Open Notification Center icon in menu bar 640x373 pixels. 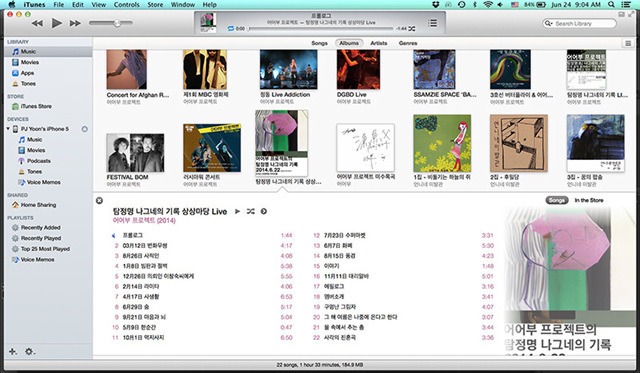(626, 4)
